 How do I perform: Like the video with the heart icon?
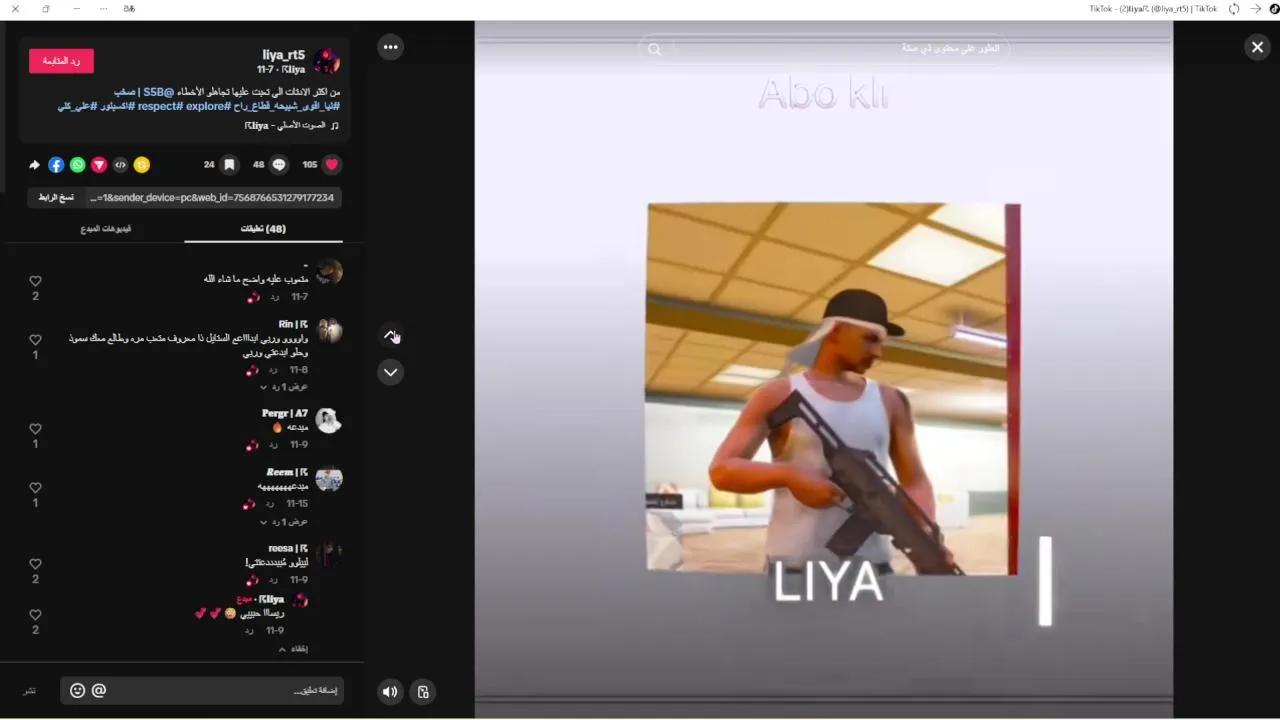tap(332, 165)
